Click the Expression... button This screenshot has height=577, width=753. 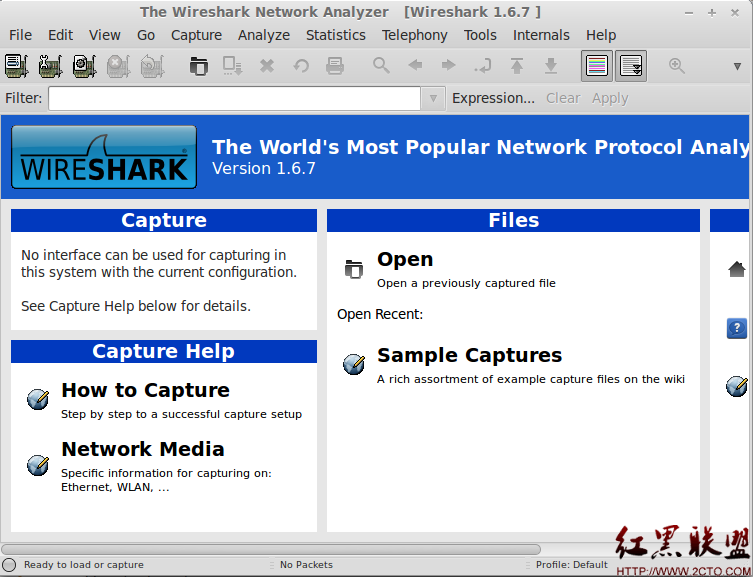[493, 98]
